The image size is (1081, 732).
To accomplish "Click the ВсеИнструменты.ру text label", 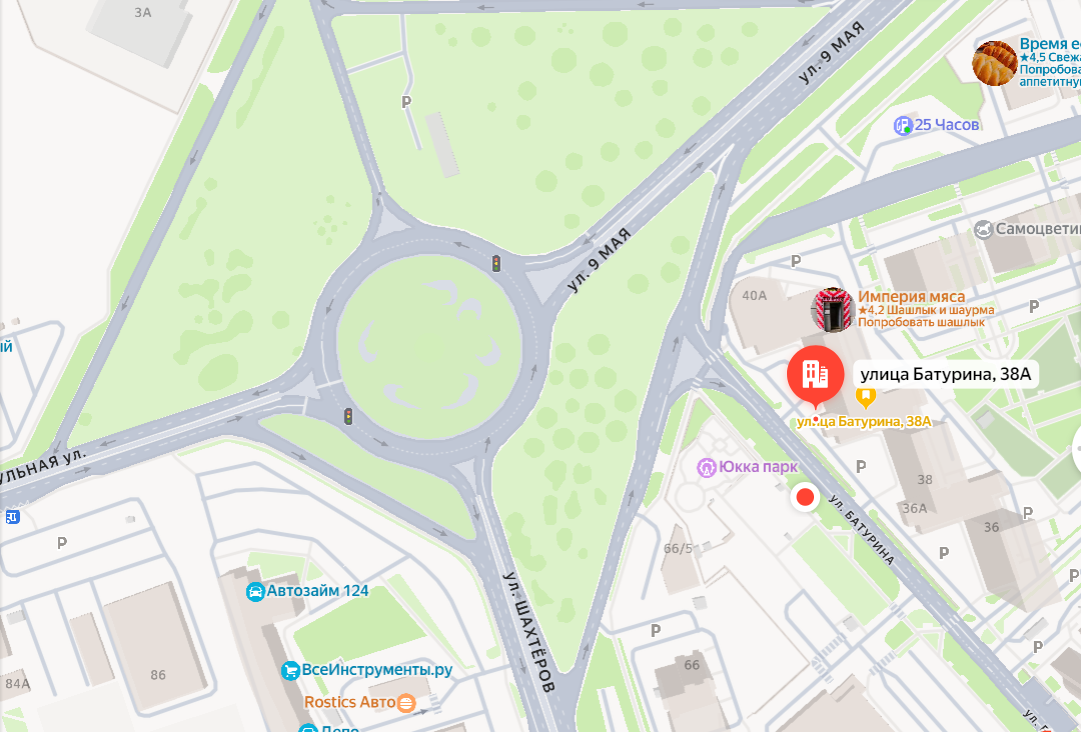I will pyautogui.click(x=377, y=670).
